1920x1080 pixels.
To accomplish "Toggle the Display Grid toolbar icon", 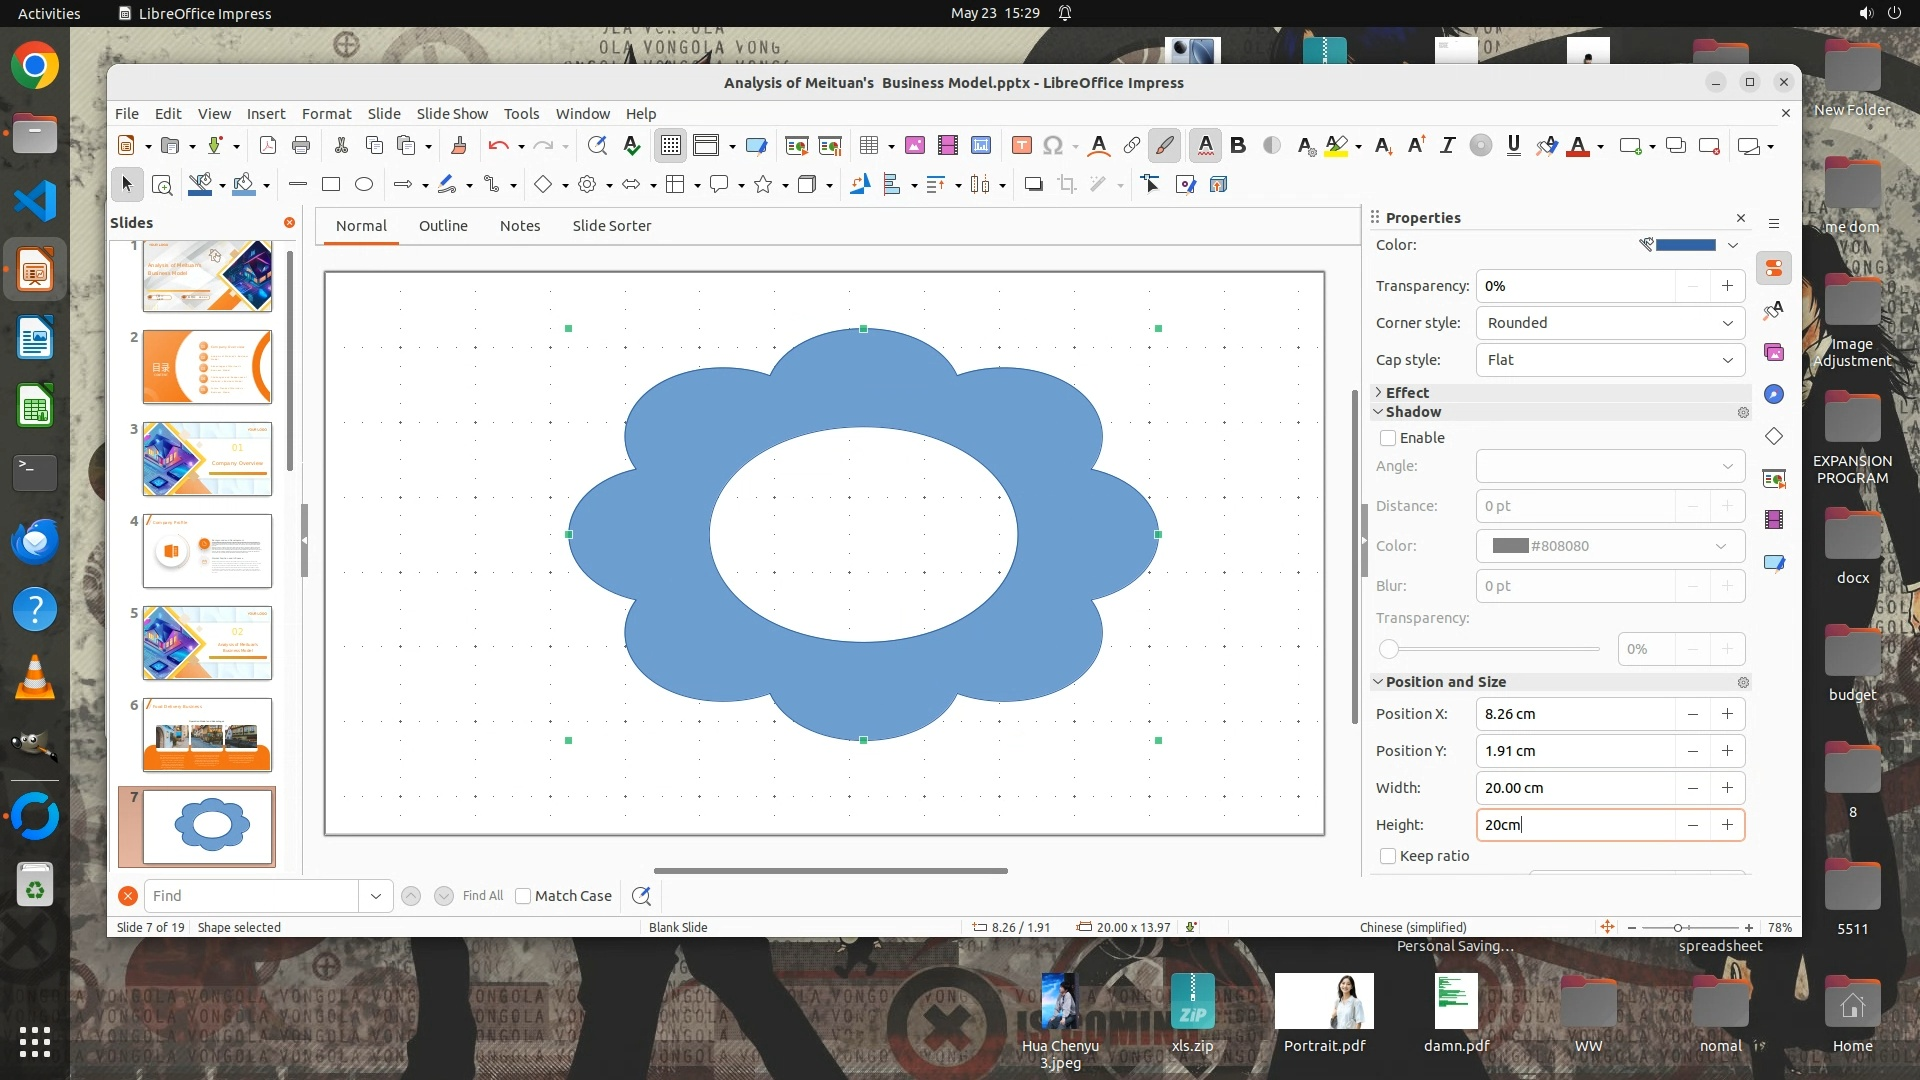I will pos(670,146).
